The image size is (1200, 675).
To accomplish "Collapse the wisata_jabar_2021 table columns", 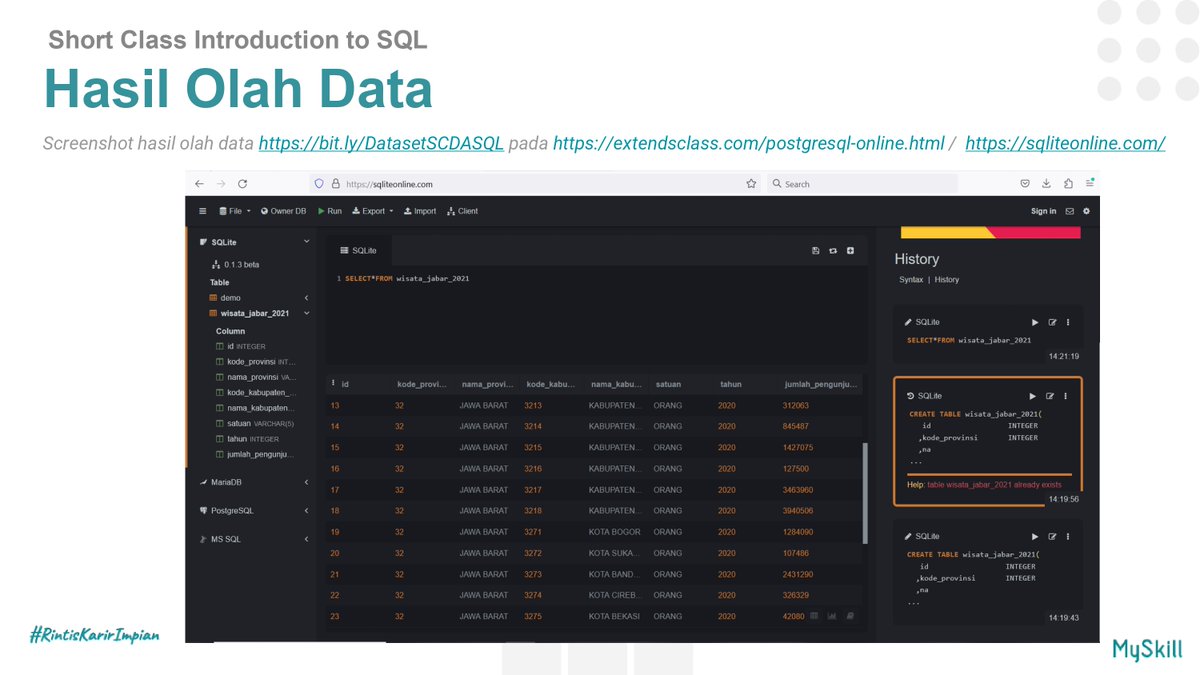I will (x=307, y=313).
